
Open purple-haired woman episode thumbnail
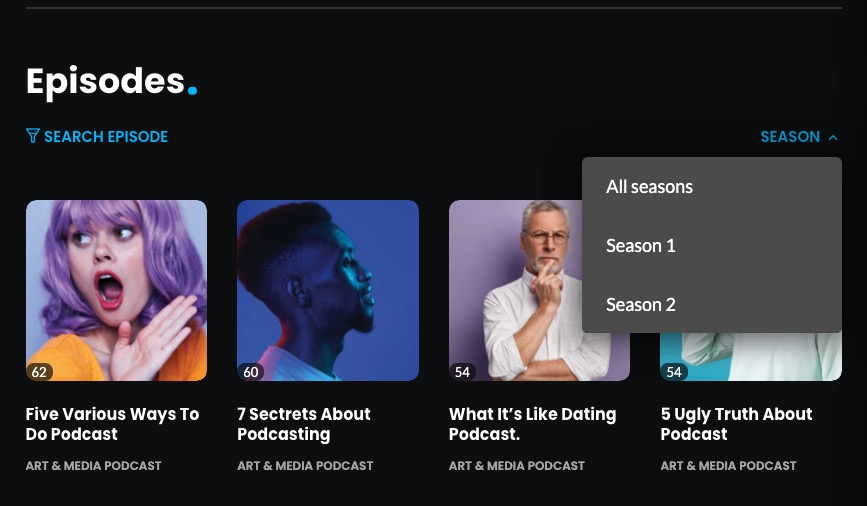pyautogui.click(x=117, y=290)
